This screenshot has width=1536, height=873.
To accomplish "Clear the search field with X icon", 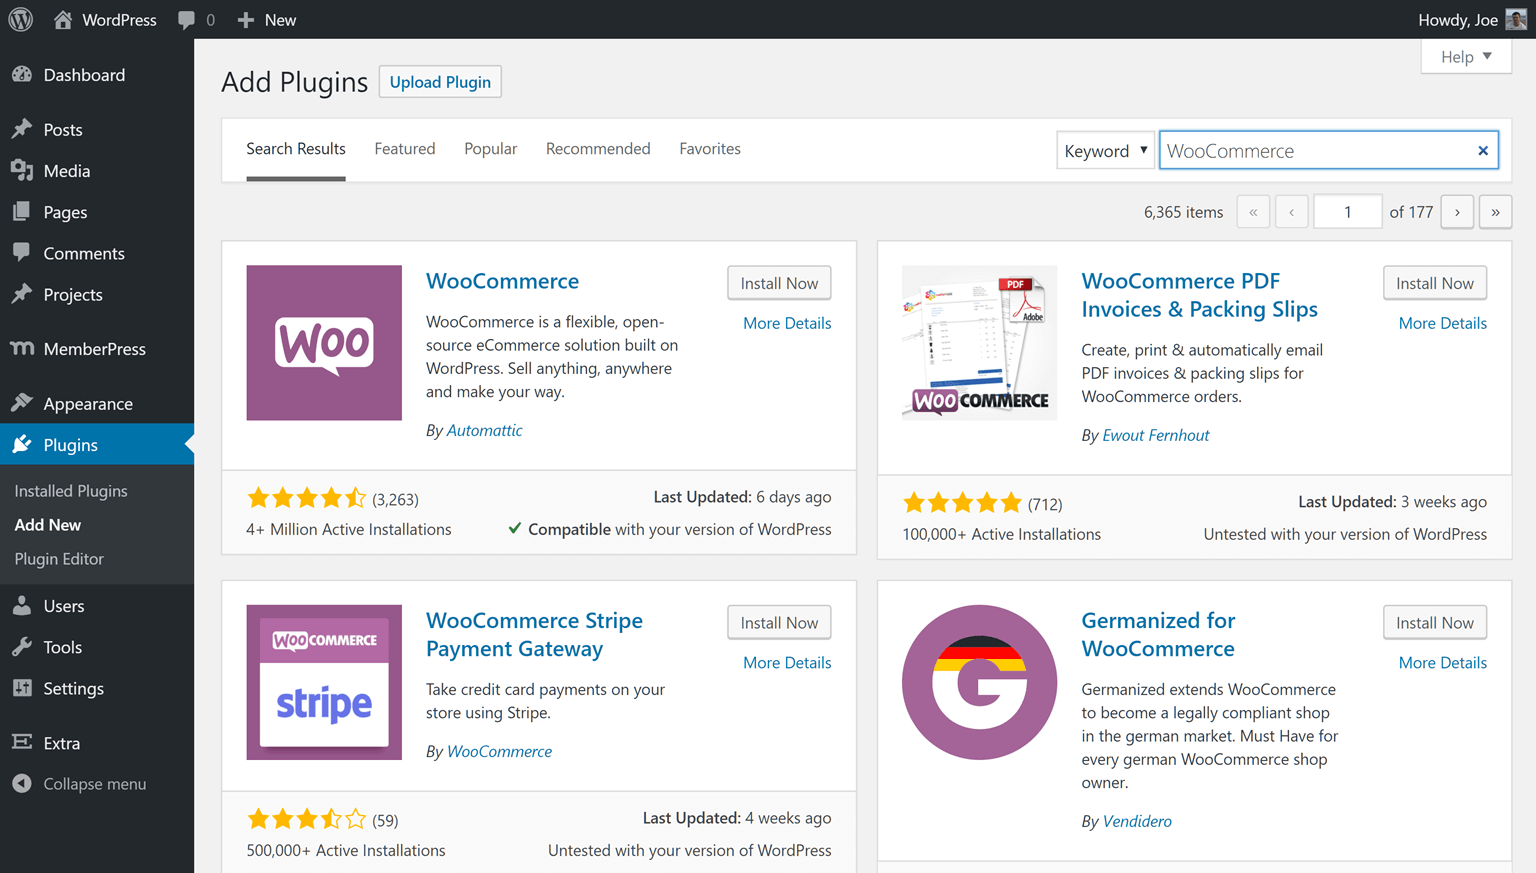I will pos(1483,151).
